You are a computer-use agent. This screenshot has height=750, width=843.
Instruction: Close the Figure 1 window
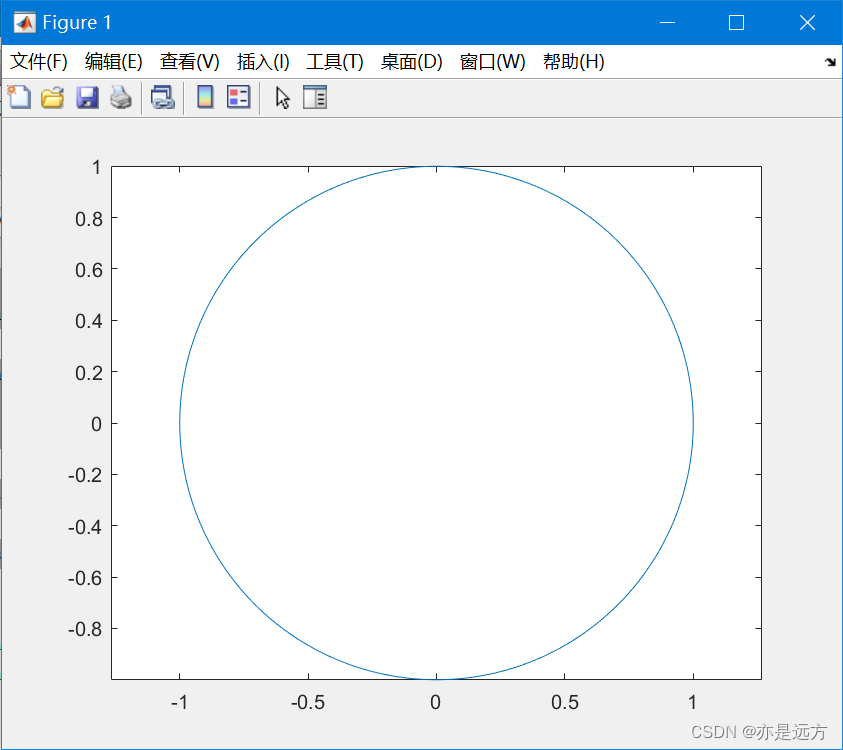tap(807, 23)
